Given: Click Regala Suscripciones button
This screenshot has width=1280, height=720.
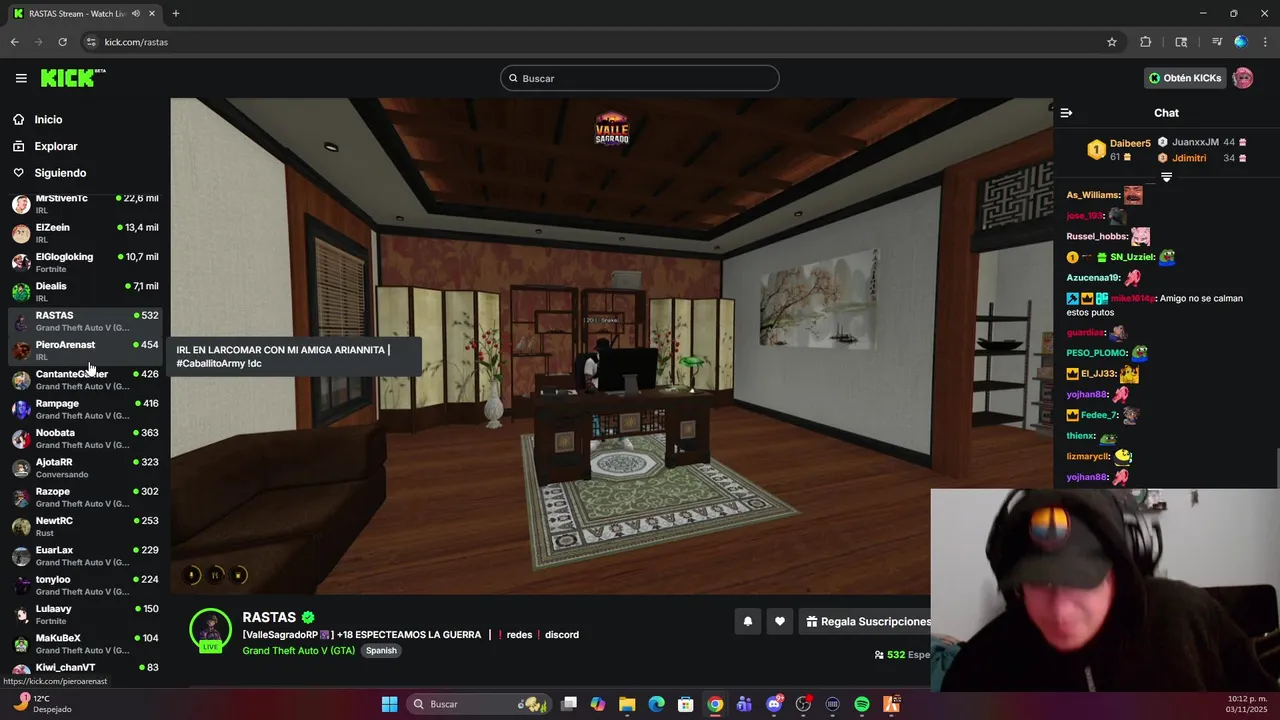Looking at the screenshot, I should point(866,621).
